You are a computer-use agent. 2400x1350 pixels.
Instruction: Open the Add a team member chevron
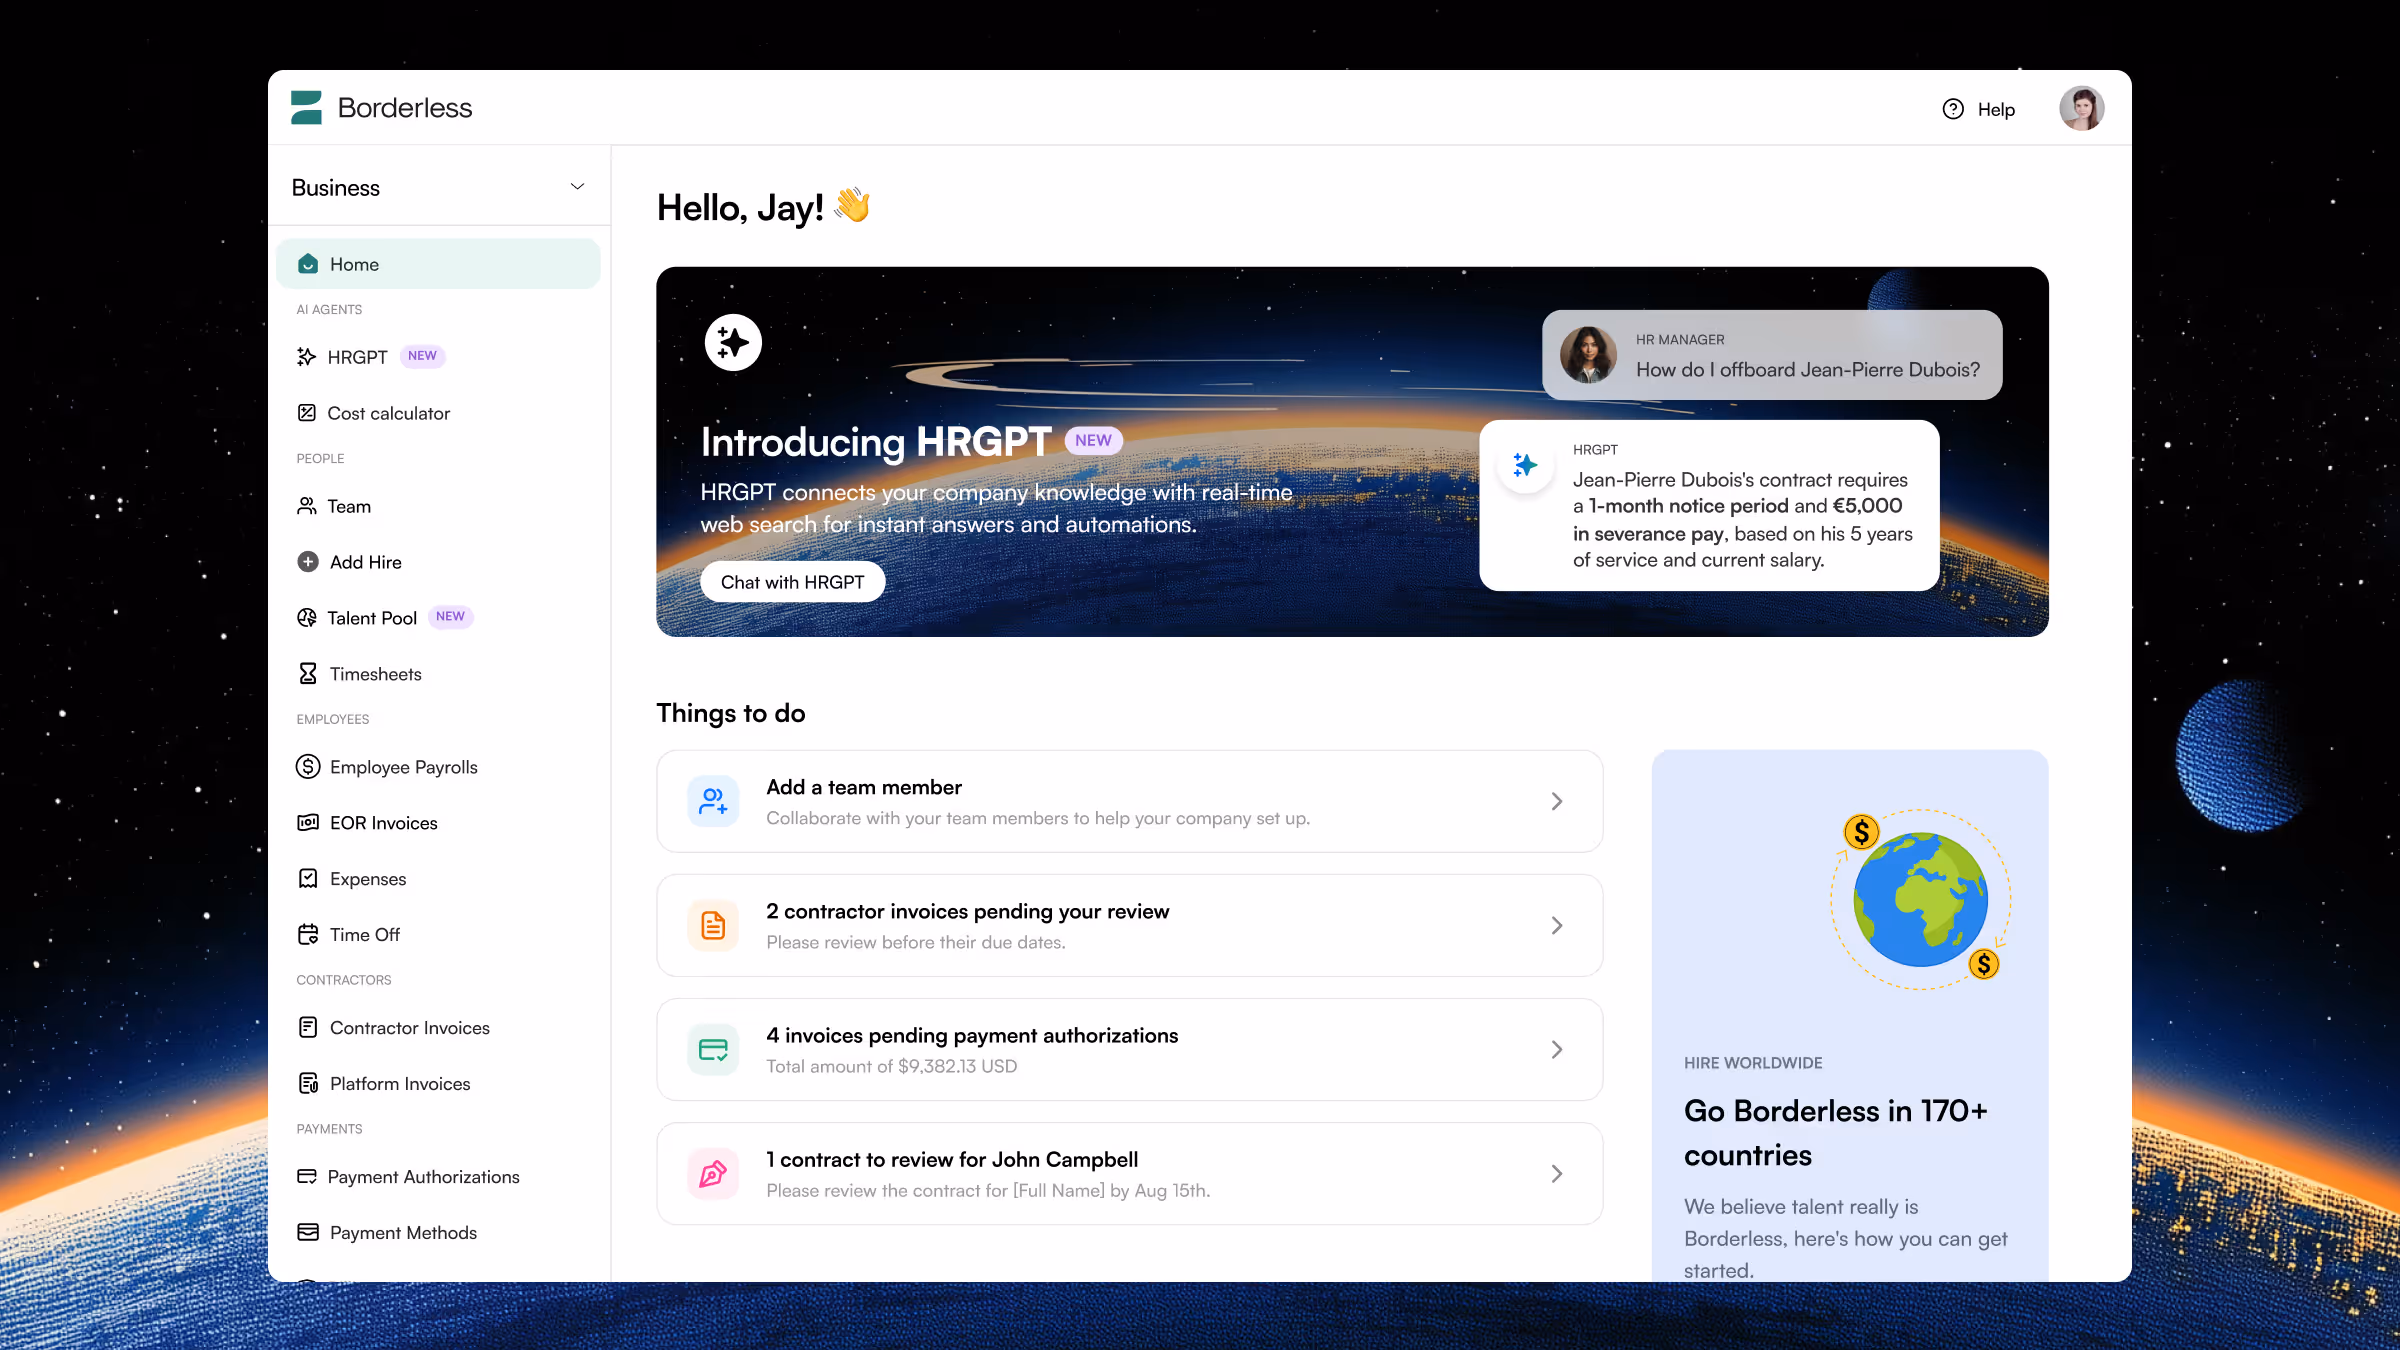click(x=1556, y=801)
